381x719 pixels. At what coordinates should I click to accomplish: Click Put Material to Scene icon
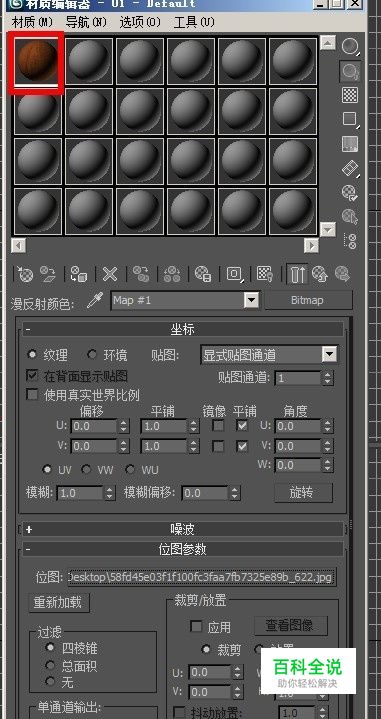pos(48,274)
